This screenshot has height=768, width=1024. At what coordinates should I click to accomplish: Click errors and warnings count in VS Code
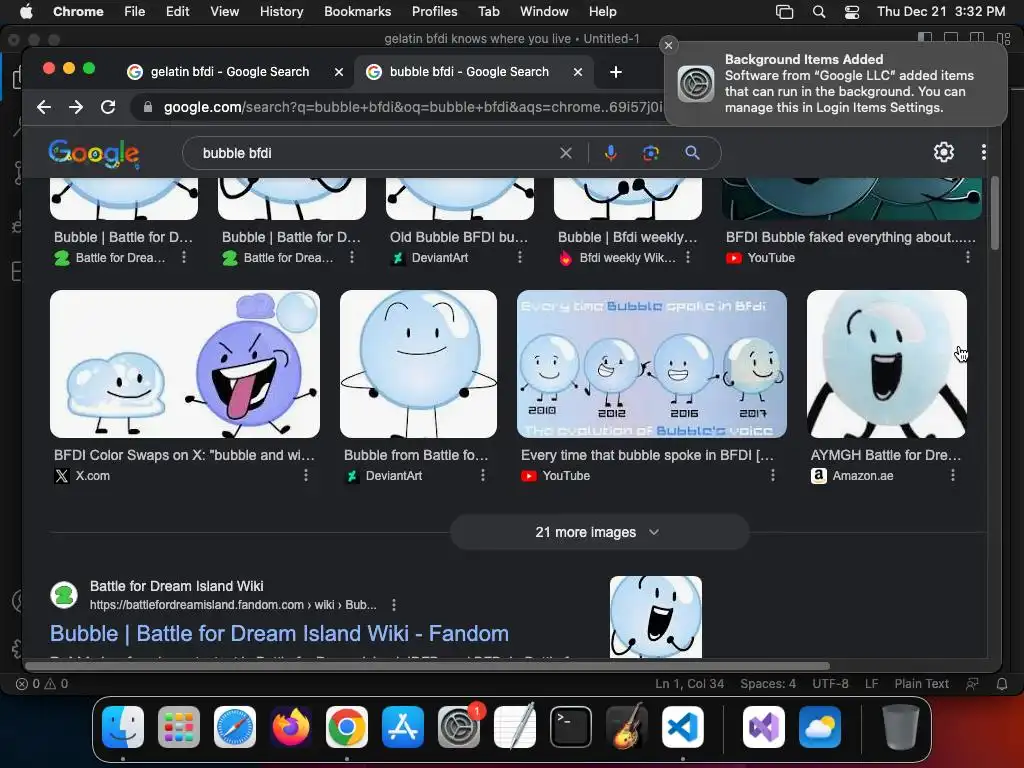pos(42,684)
